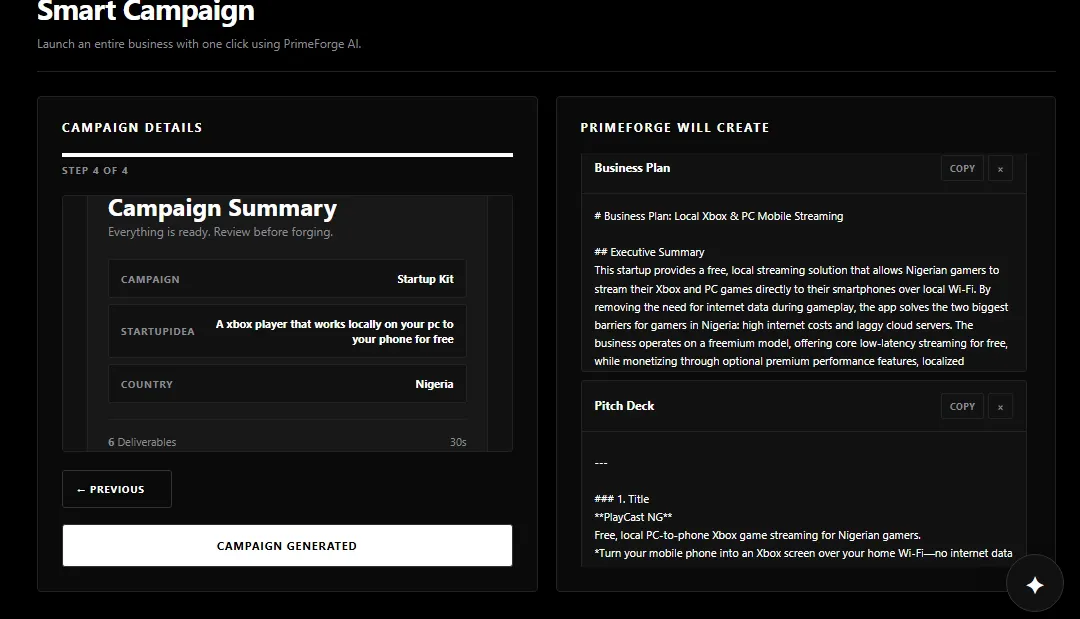Click the Campaign Generated button

pos(287,546)
